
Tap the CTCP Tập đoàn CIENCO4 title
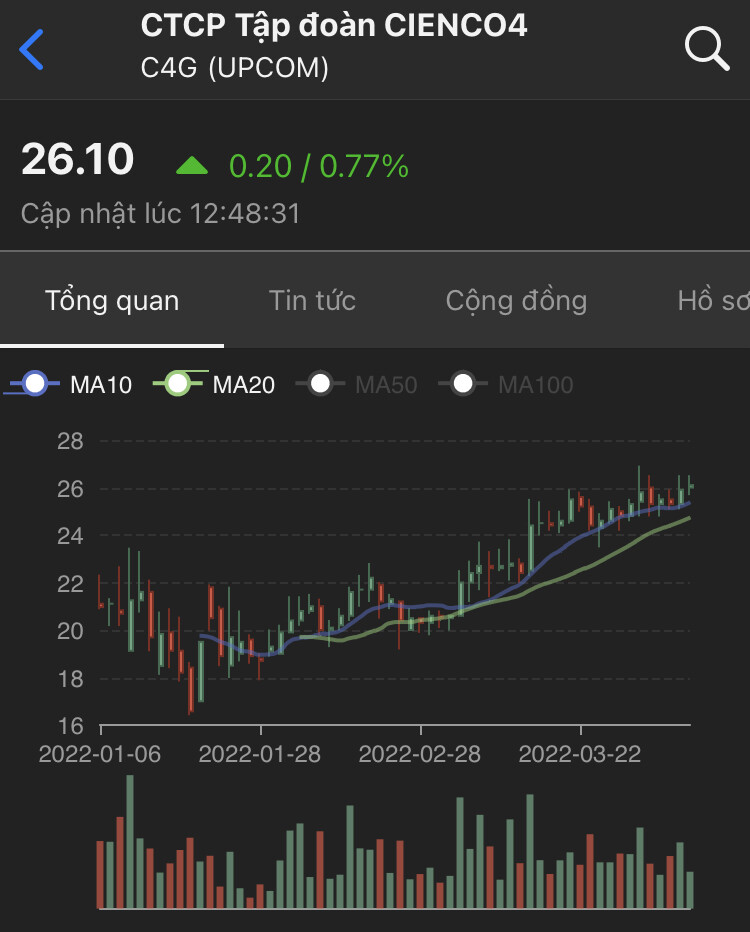tap(334, 25)
